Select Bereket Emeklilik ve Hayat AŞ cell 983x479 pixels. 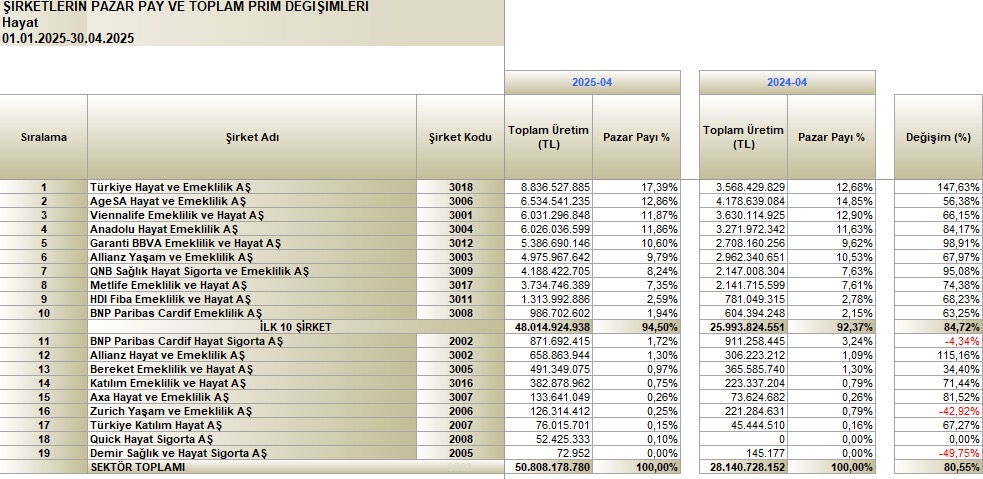[x=252, y=369]
